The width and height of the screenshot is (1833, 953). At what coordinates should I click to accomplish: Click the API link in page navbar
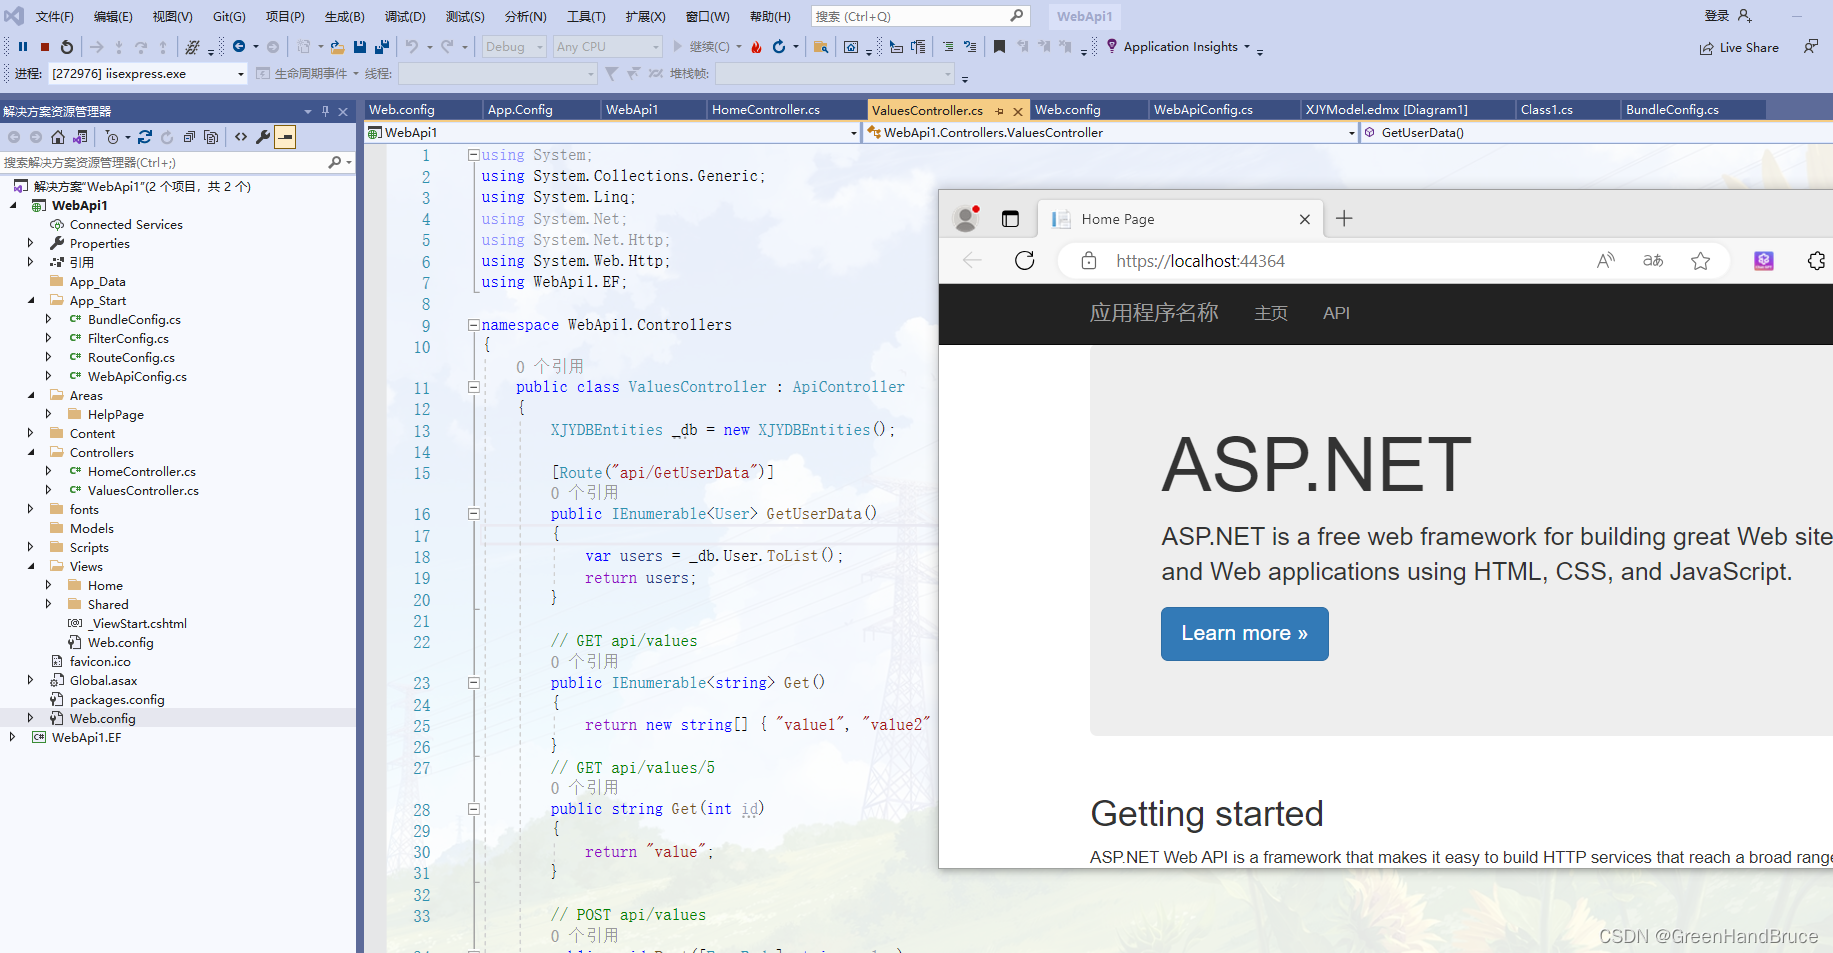tap(1336, 314)
